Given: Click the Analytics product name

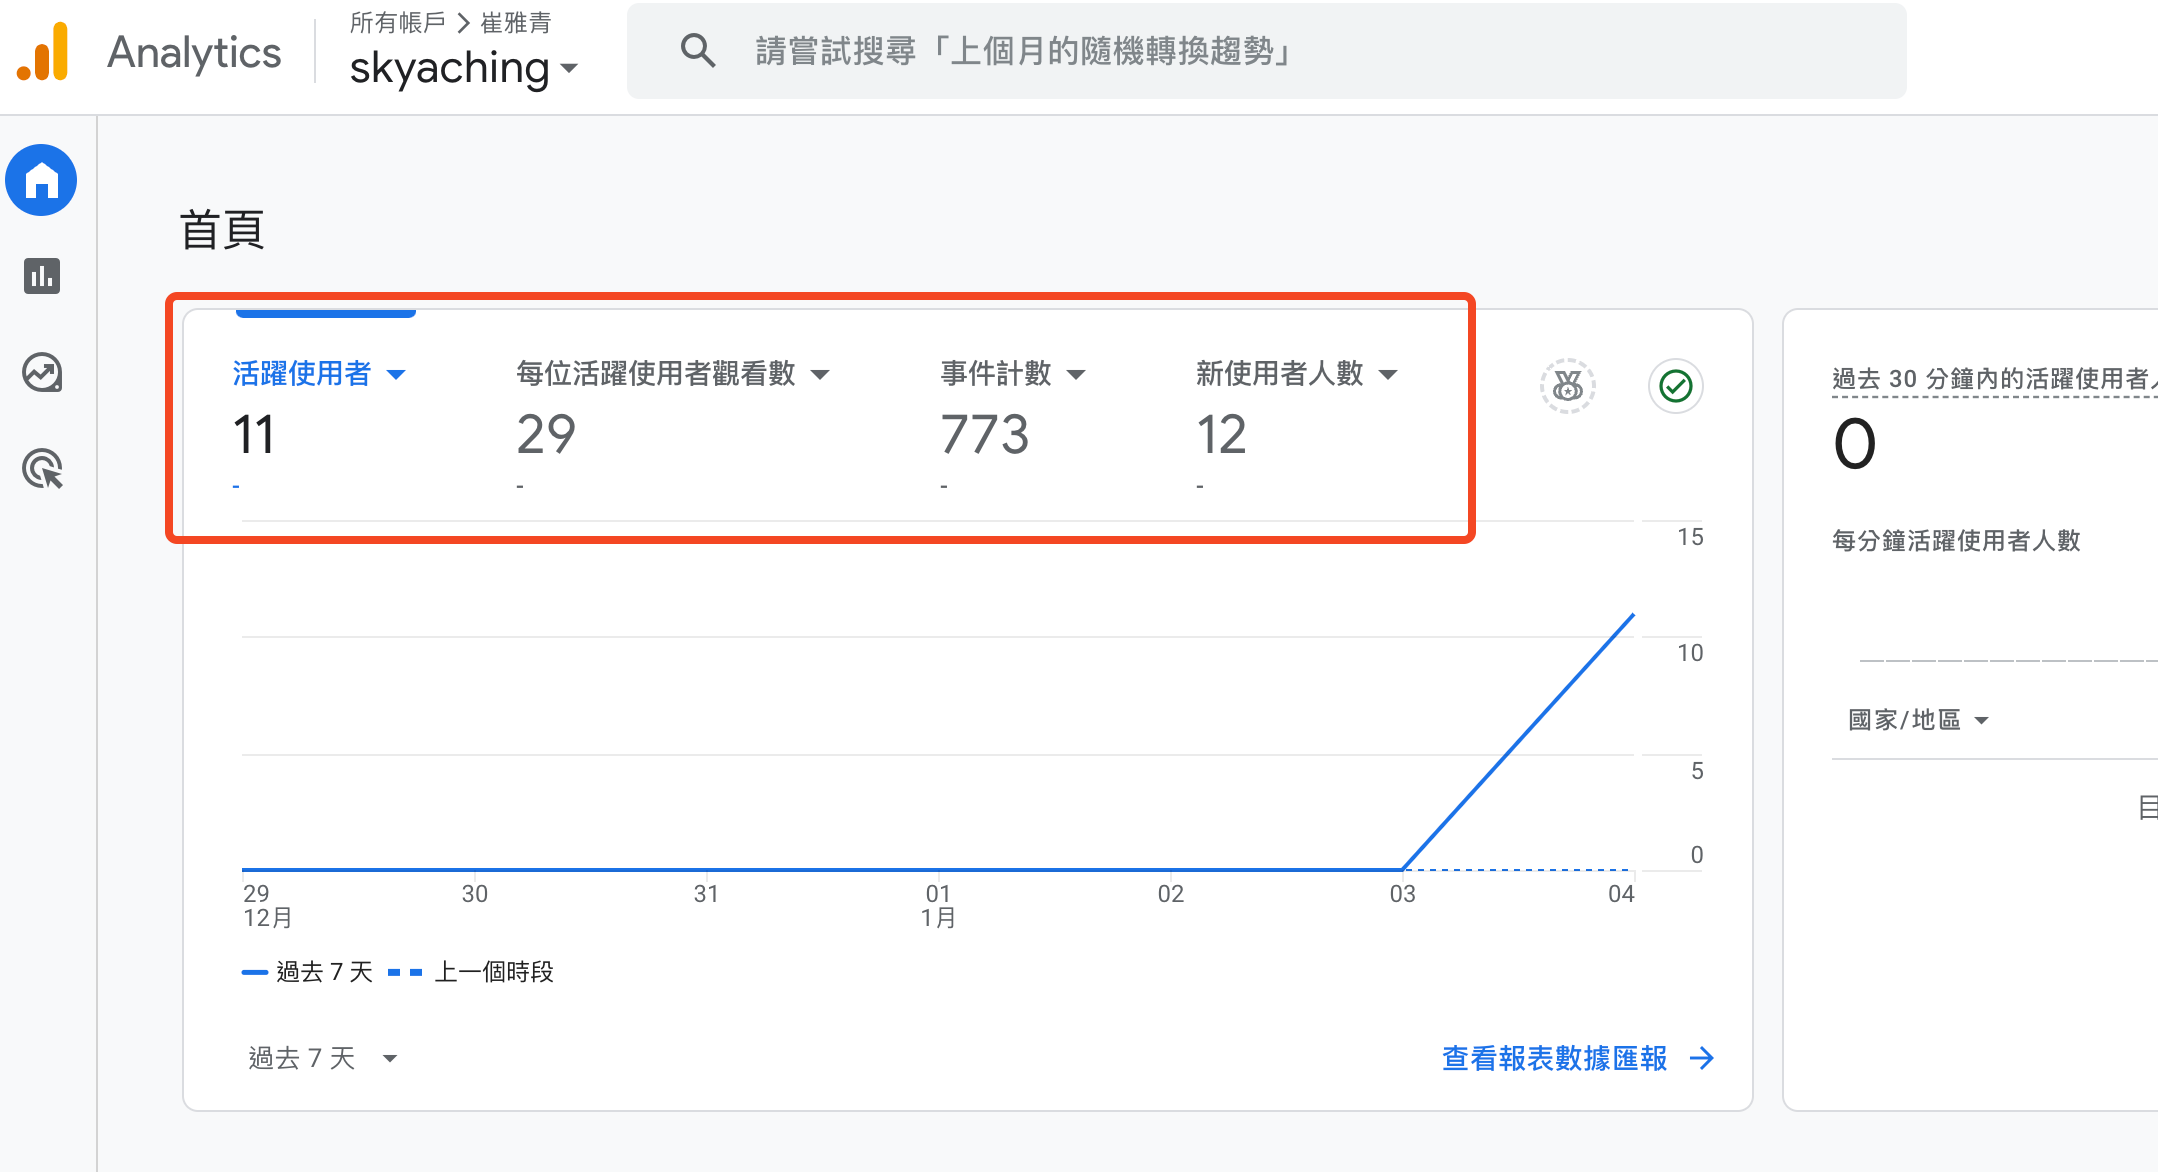Looking at the screenshot, I should pos(194,52).
